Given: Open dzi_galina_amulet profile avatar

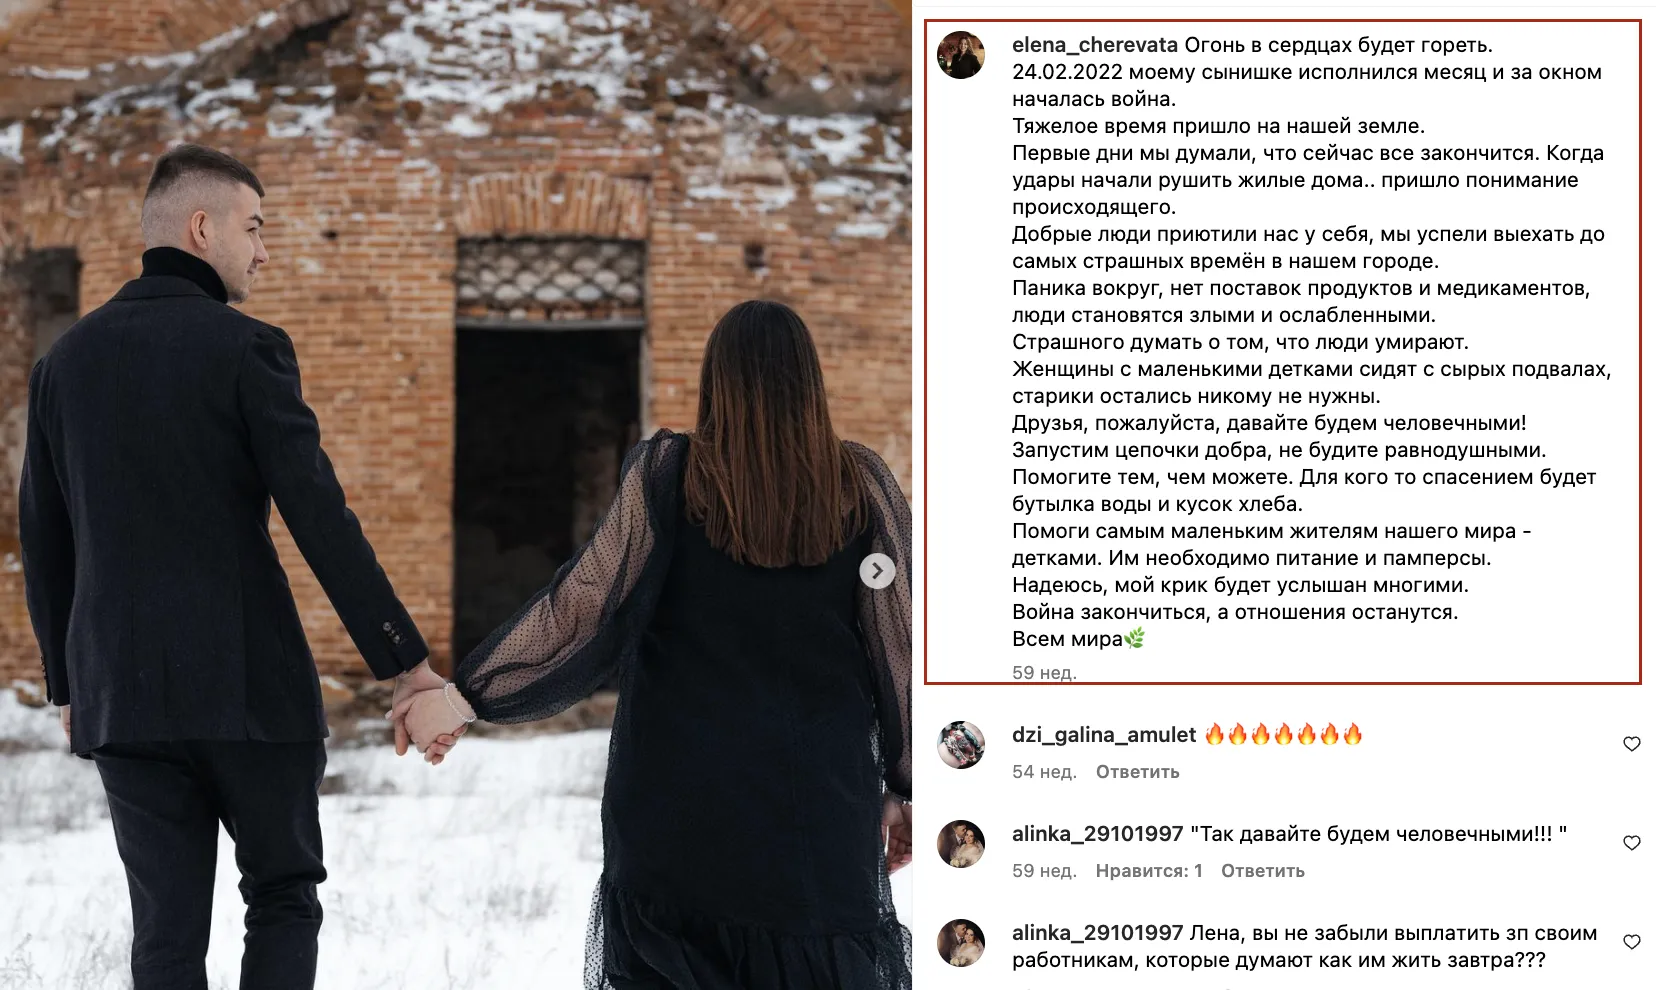Looking at the screenshot, I should 961,744.
